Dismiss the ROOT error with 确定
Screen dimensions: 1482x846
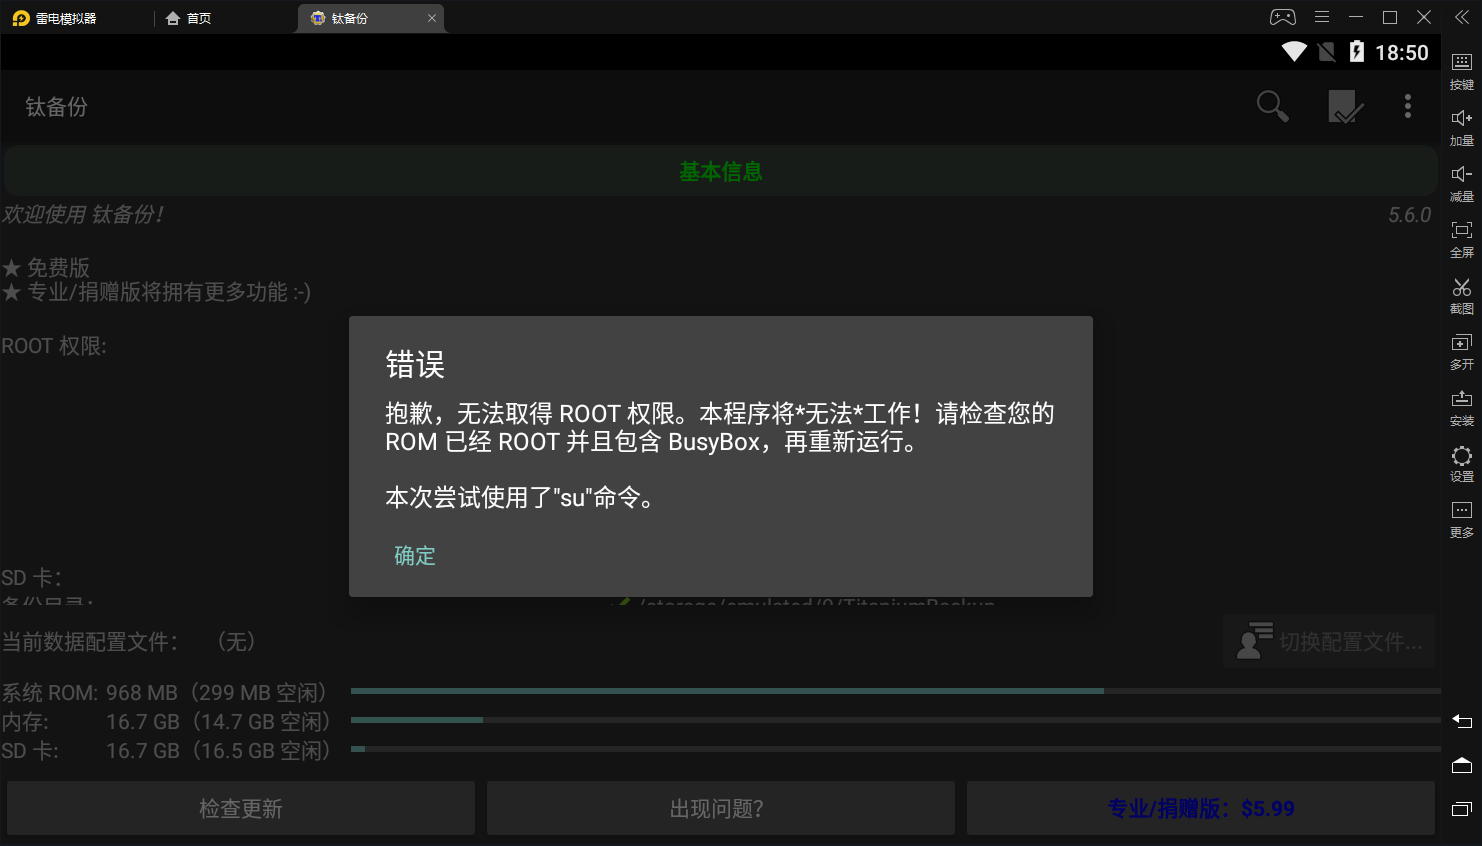(x=415, y=555)
